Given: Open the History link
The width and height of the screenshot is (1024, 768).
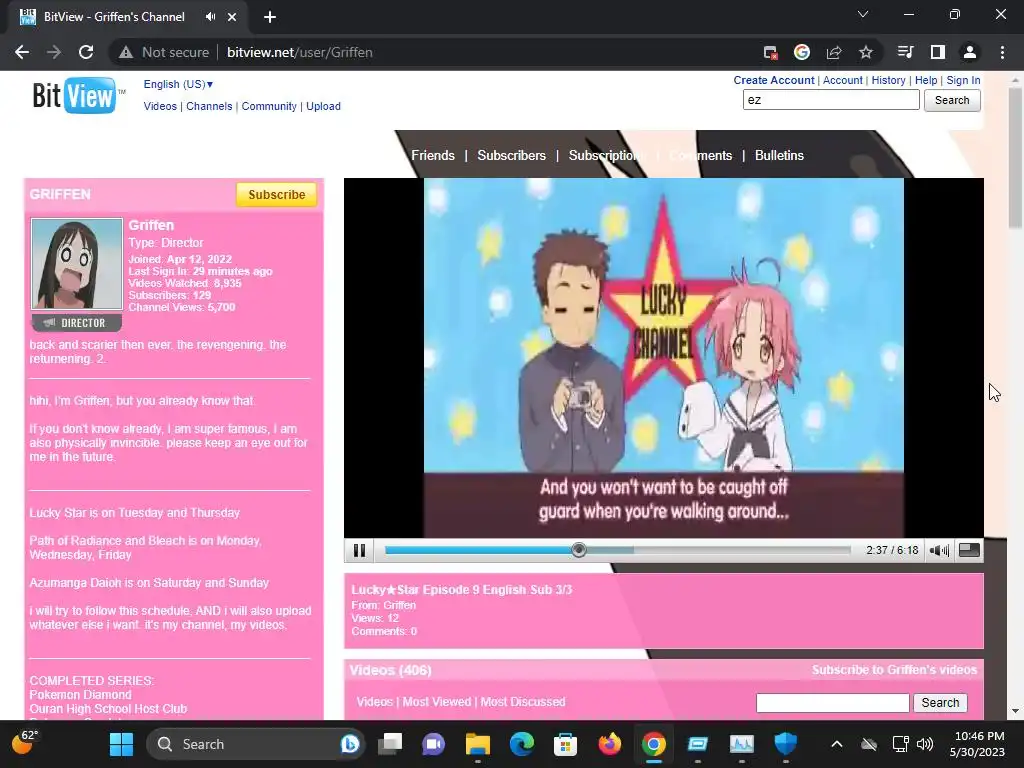Looking at the screenshot, I should 888,80.
